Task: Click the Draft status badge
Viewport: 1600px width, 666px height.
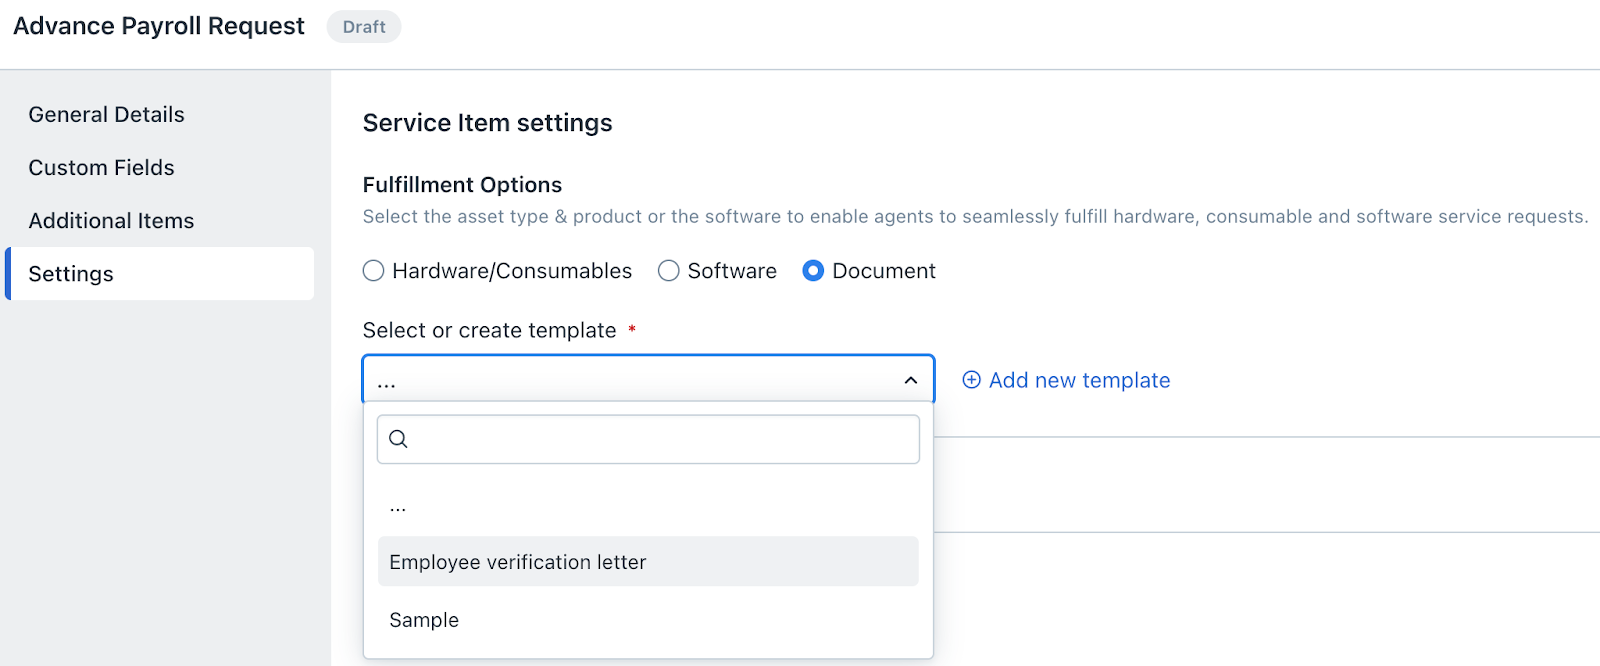Action: click(364, 27)
